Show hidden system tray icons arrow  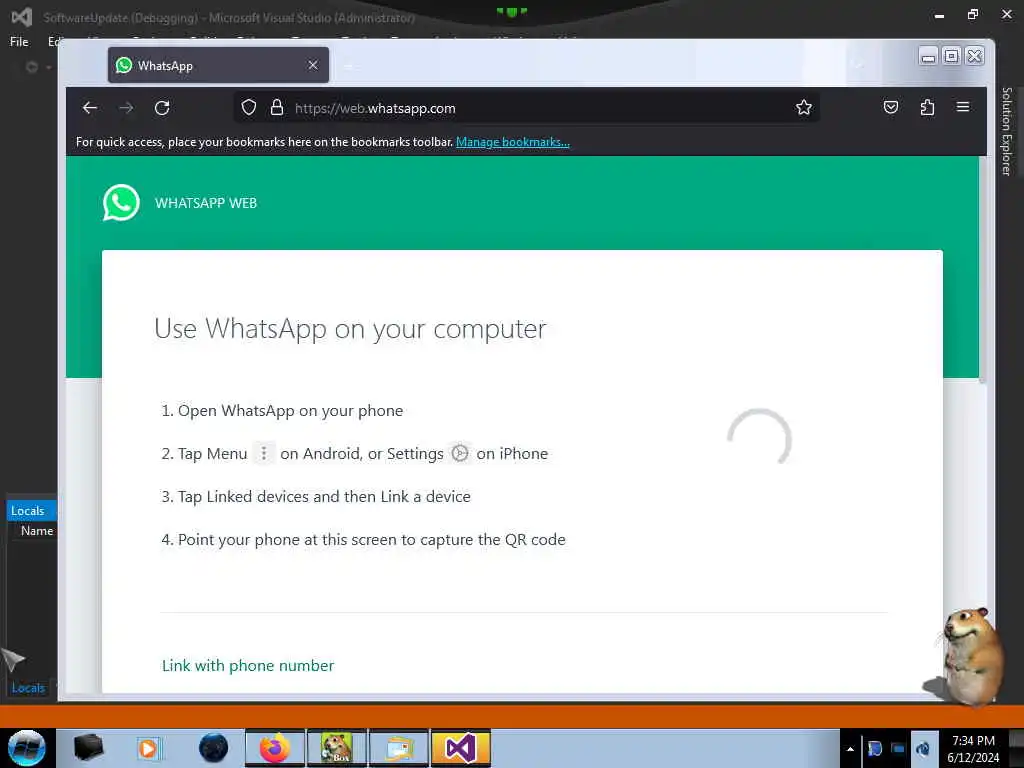tap(850, 749)
